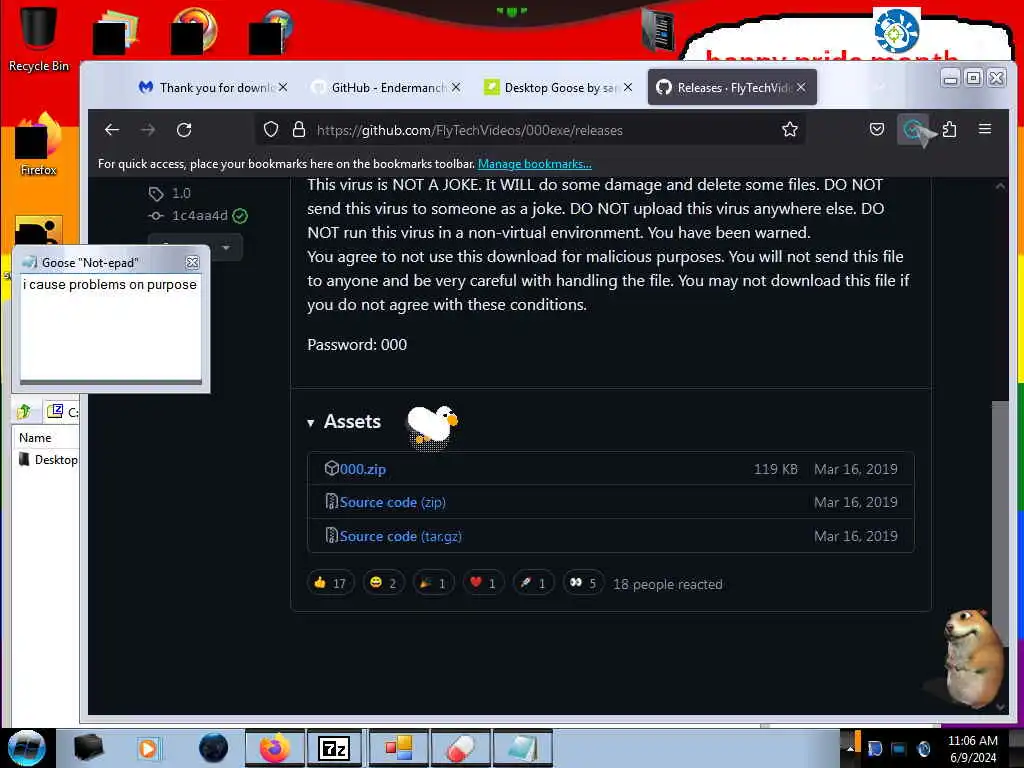
Task: Open the tracking protection shield icon
Action: [271, 130]
